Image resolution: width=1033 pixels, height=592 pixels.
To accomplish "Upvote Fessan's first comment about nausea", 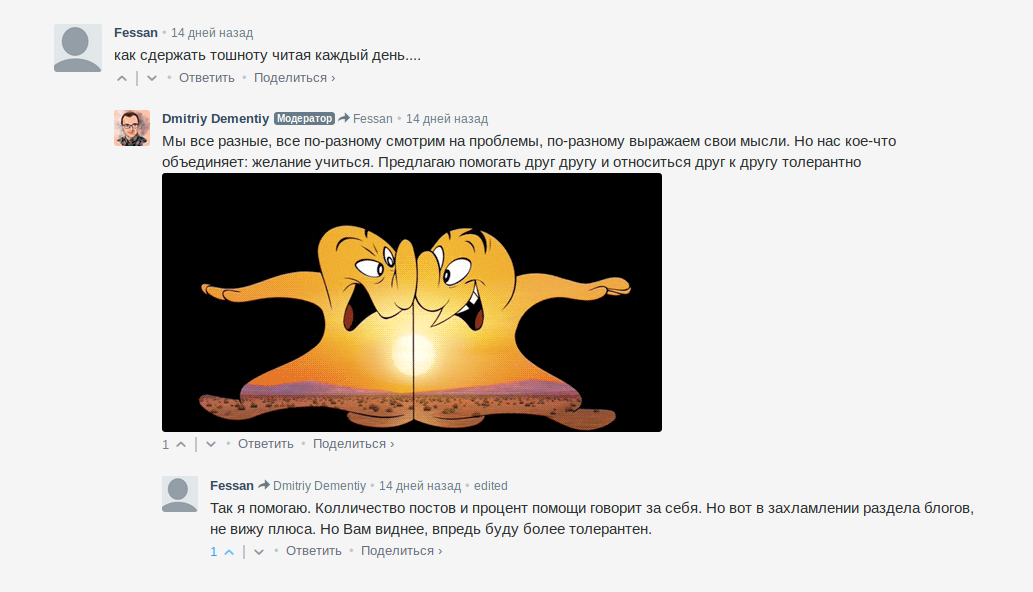I will (x=122, y=78).
